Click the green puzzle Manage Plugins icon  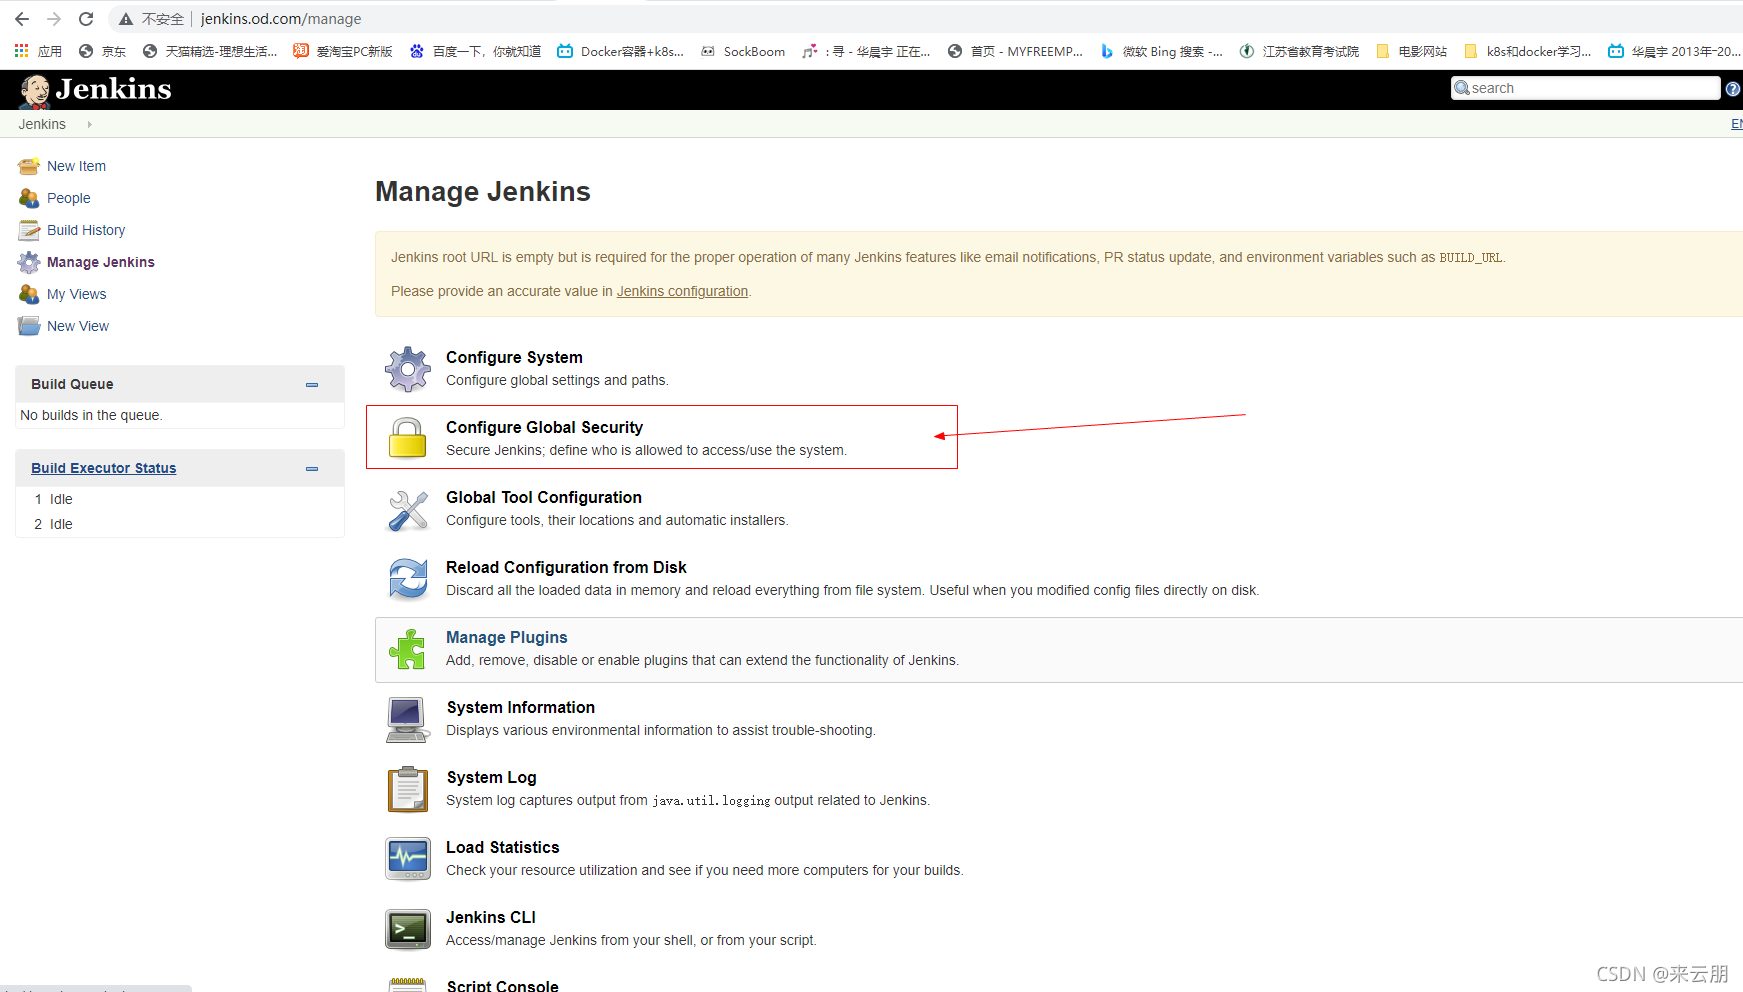coord(408,649)
